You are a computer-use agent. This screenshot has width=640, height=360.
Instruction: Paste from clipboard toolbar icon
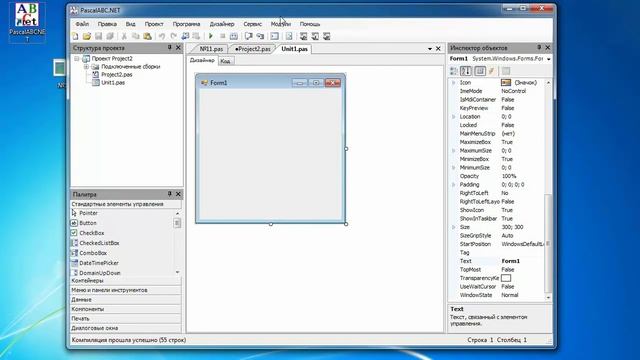pos(147,36)
